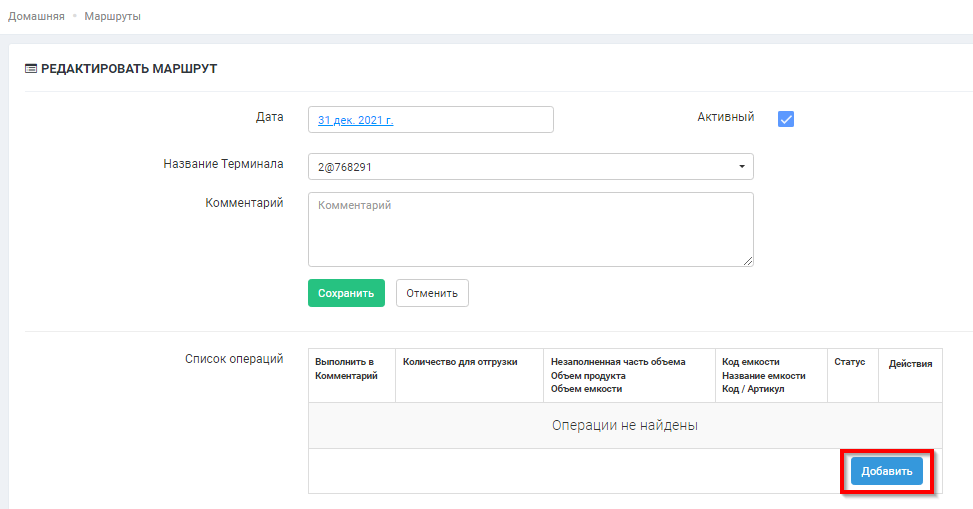This screenshot has width=973, height=509.
Task: Click the comment box resize handle
Action: click(748, 261)
